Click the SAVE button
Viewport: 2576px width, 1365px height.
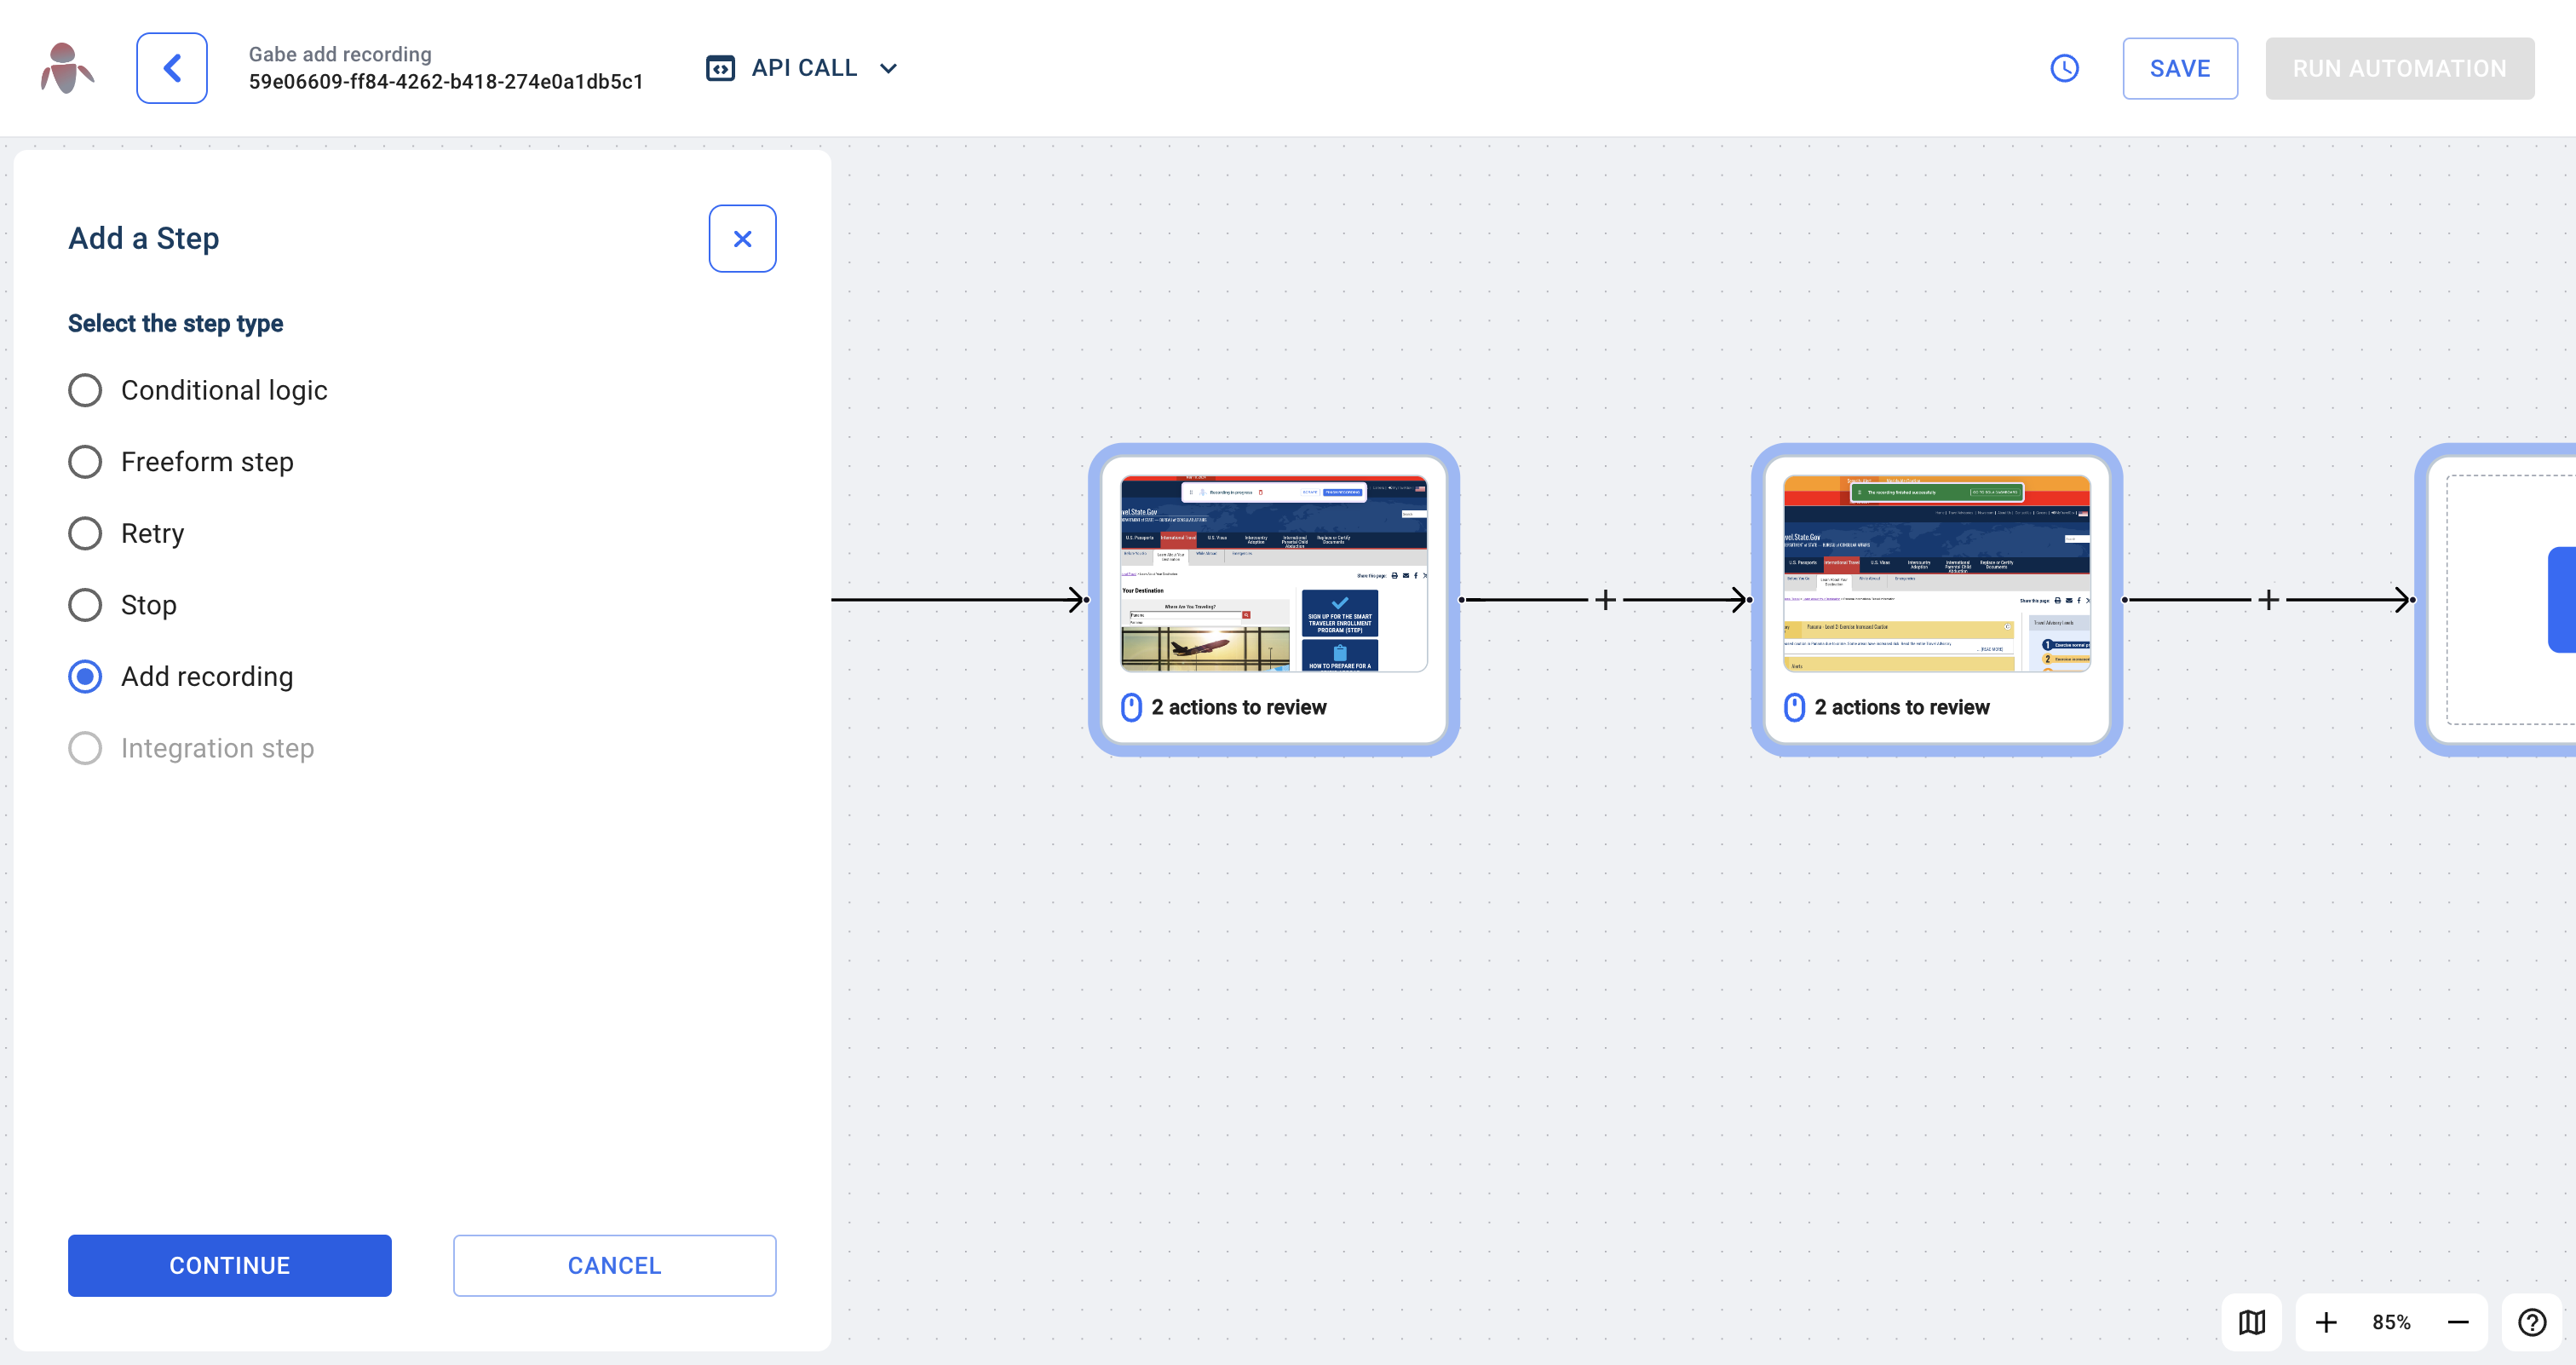click(2179, 68)
